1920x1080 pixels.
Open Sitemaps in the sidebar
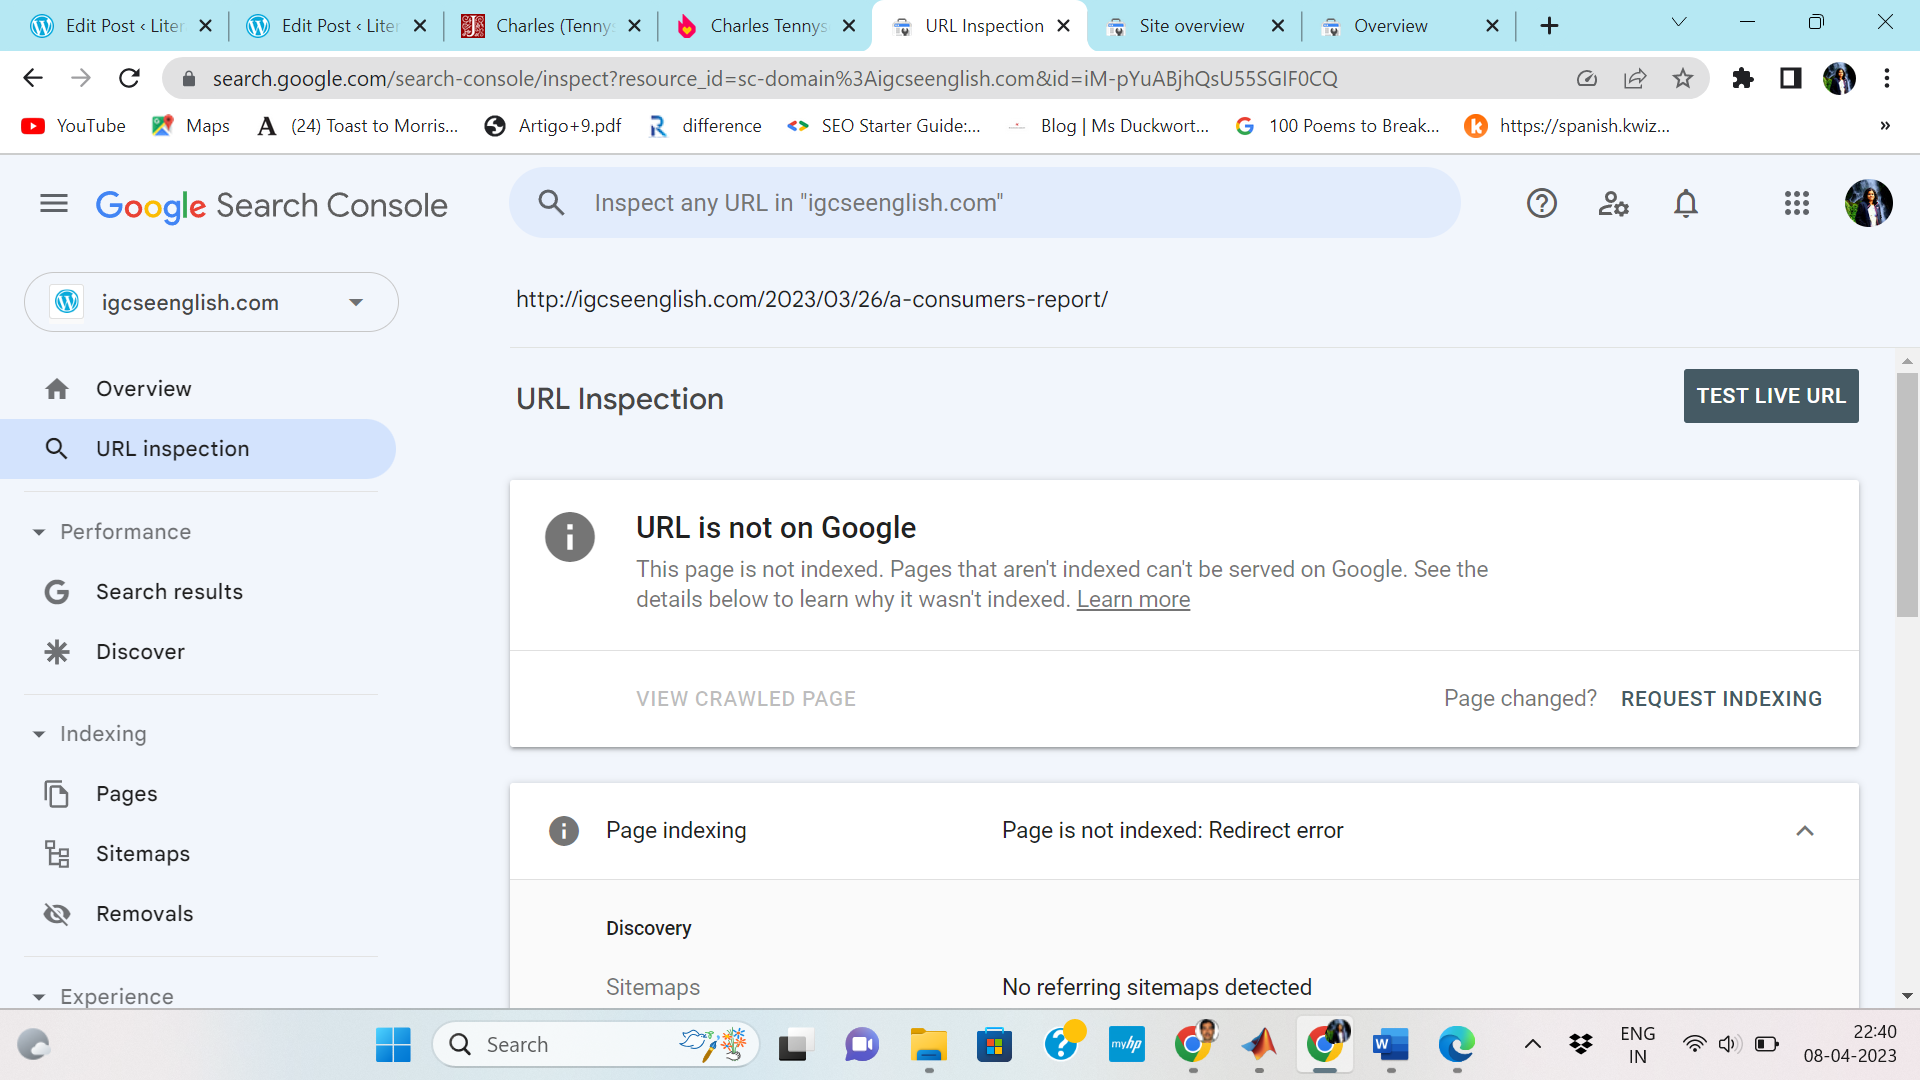pos(142,854)
